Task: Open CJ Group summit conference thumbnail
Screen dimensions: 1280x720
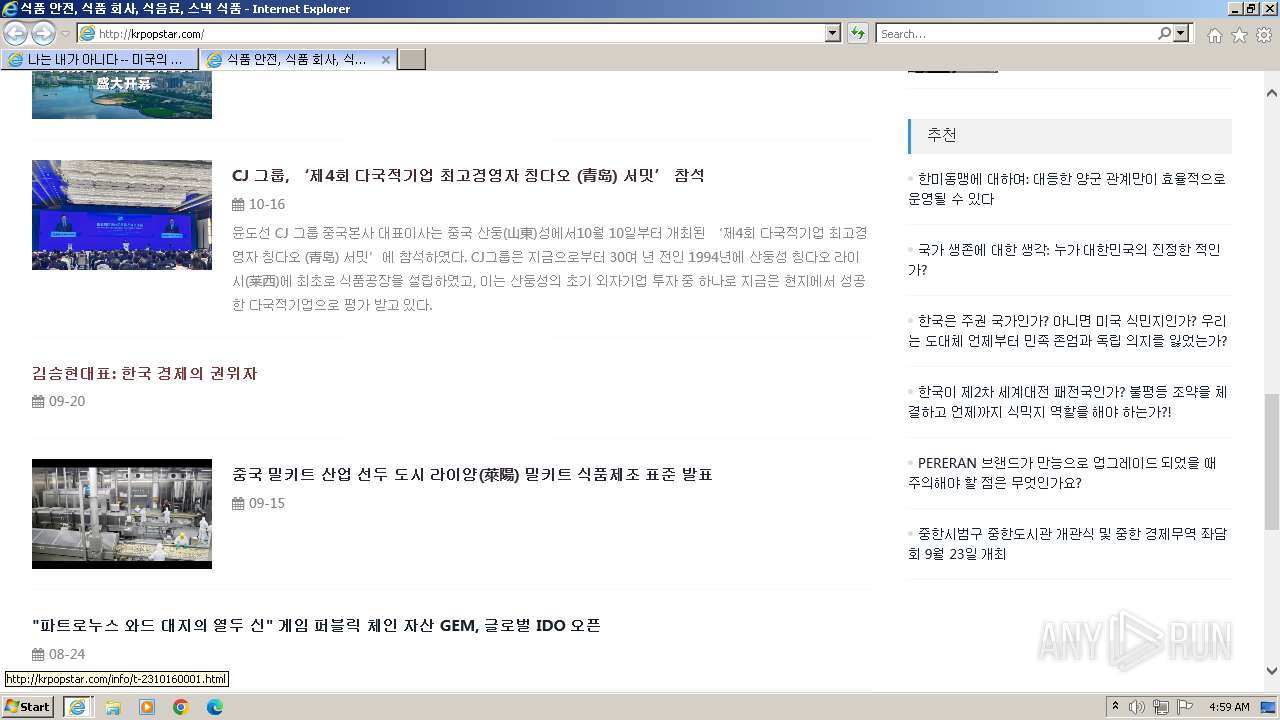Action: point(122,214)
